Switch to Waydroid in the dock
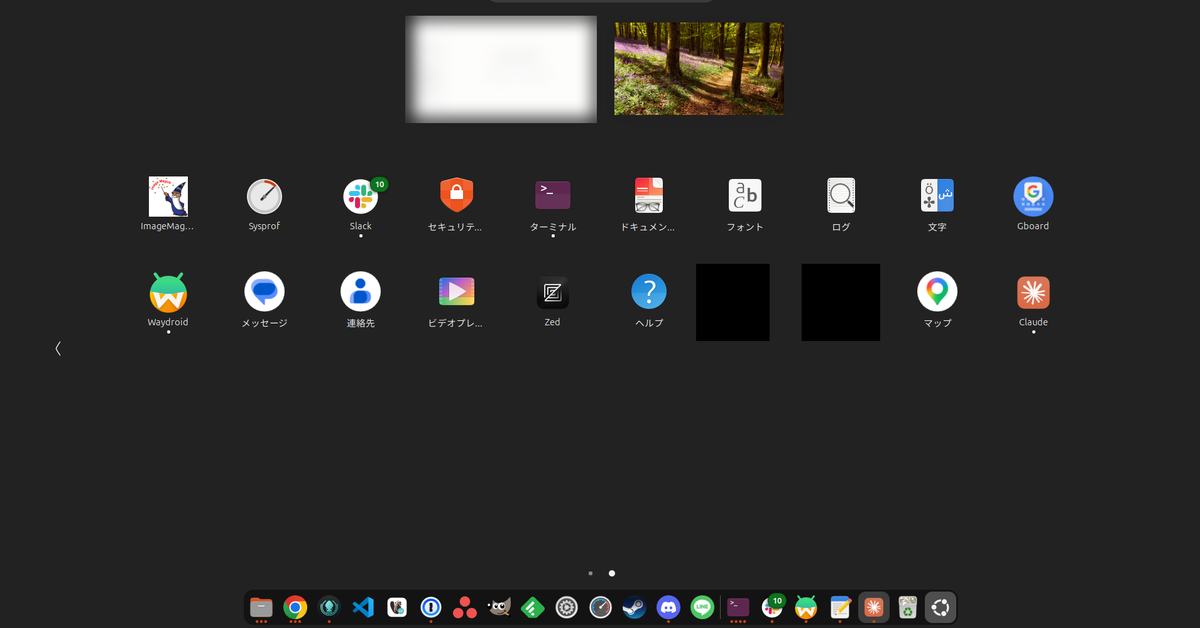The width and height of the screenshot is (1200, 628). 806,607
